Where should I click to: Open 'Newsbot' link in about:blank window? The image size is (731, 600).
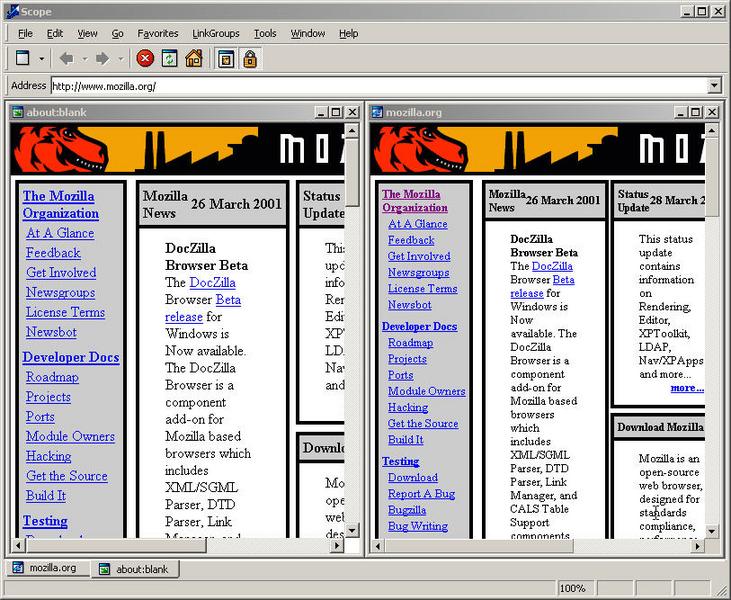tap(51, 332)
